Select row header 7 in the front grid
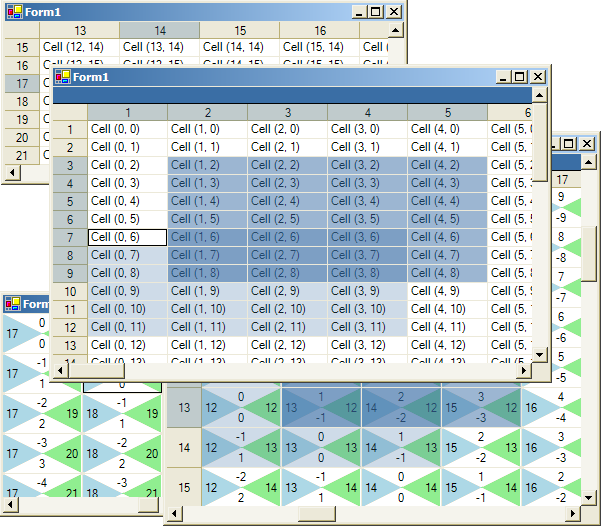Screen dimensions: 602x527 tap(70, 237)
